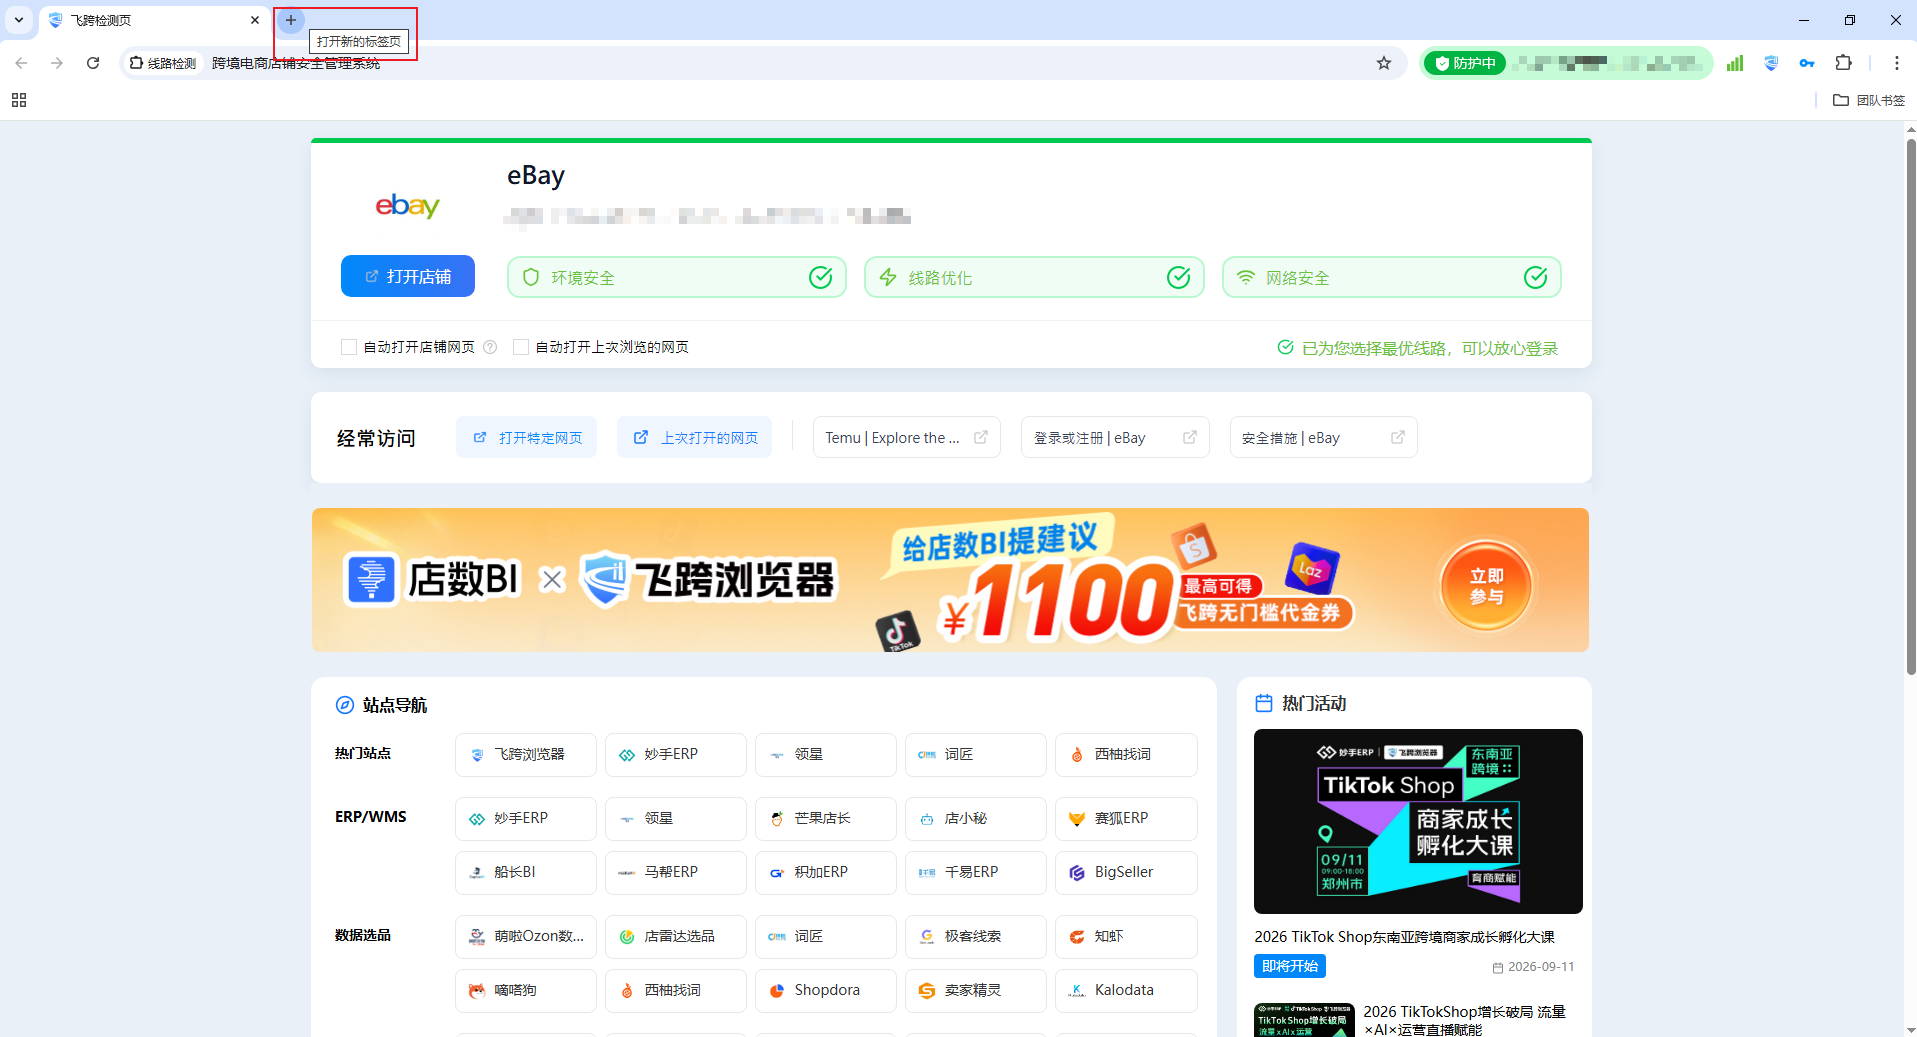This screenshot has height=1037, width=1917.
Task: Open a new tab with the plus button
Action: 291,20
